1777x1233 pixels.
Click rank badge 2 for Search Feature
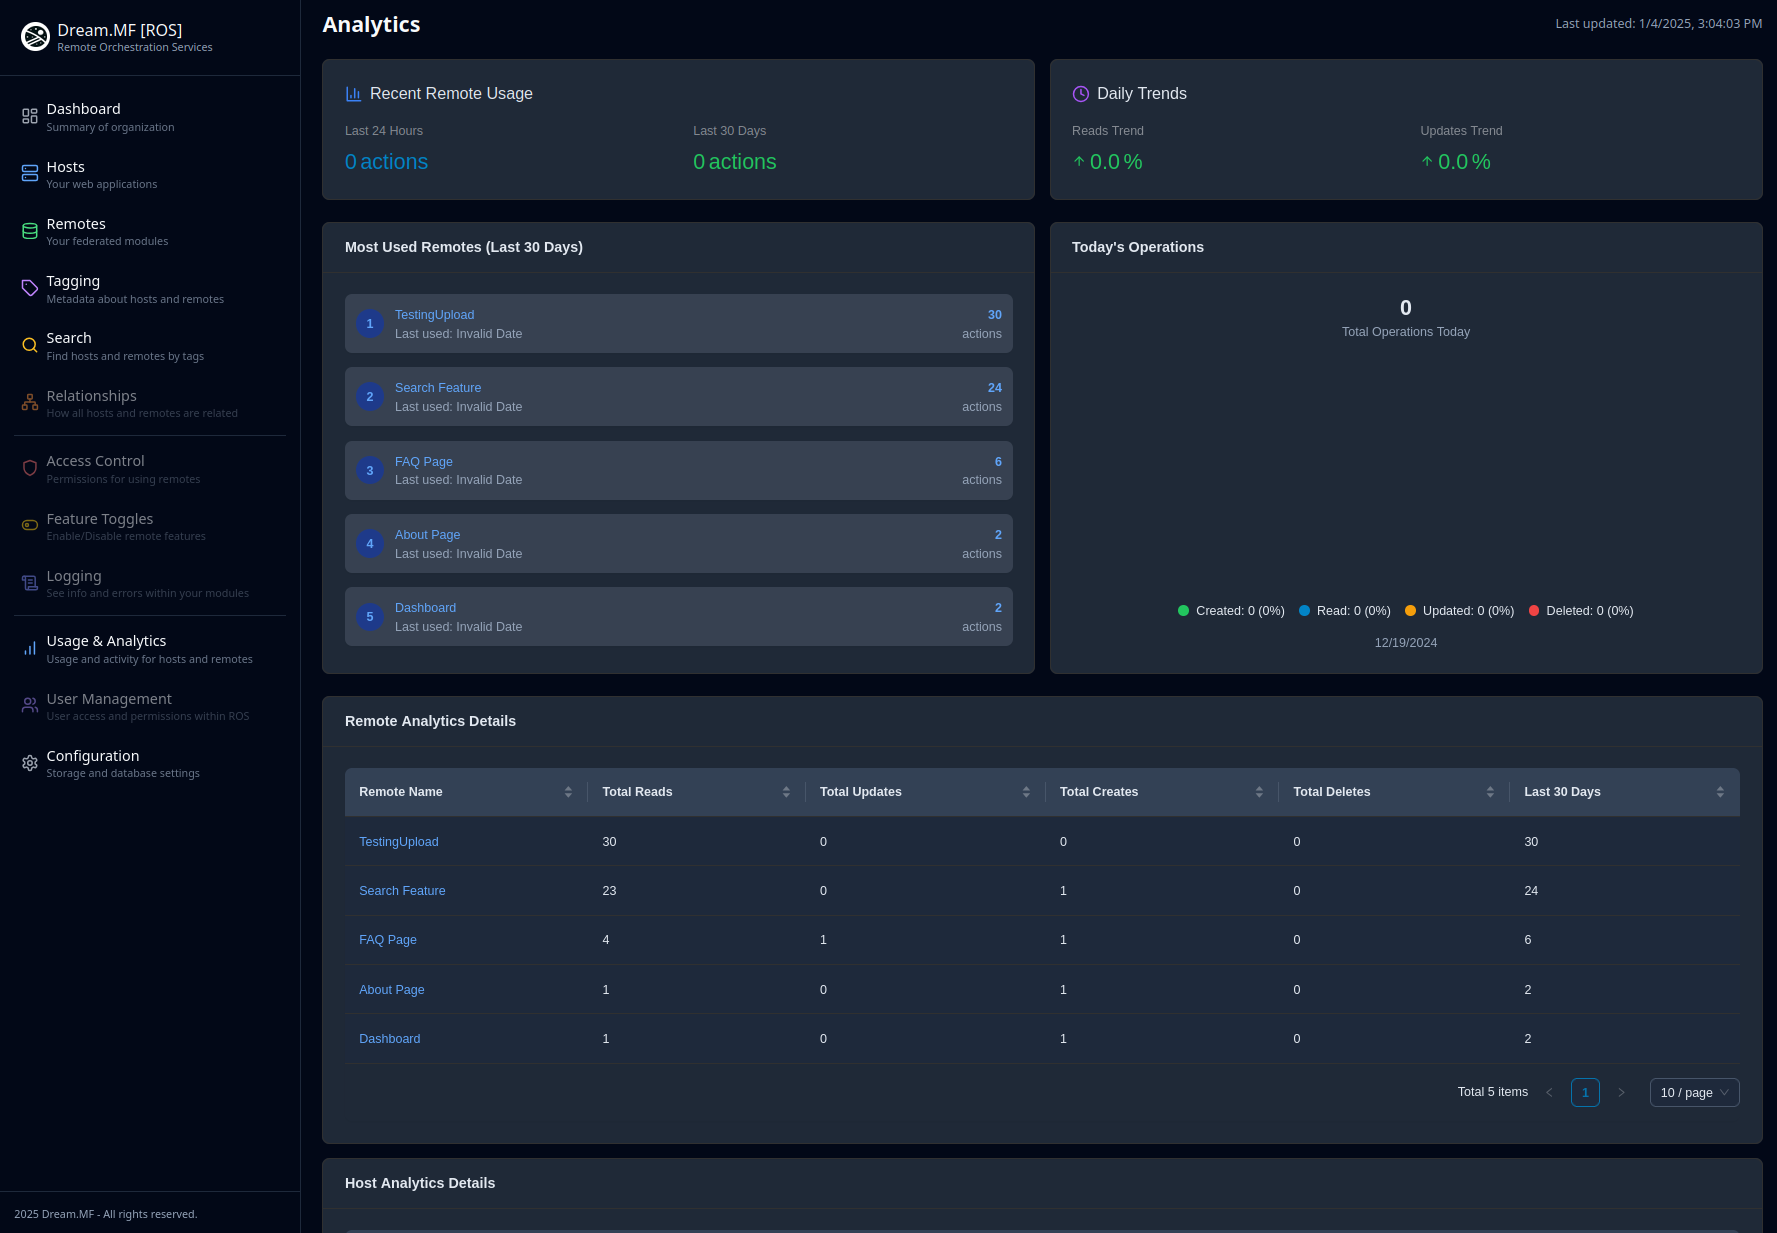pyautogui.click(x=370, y=397)
